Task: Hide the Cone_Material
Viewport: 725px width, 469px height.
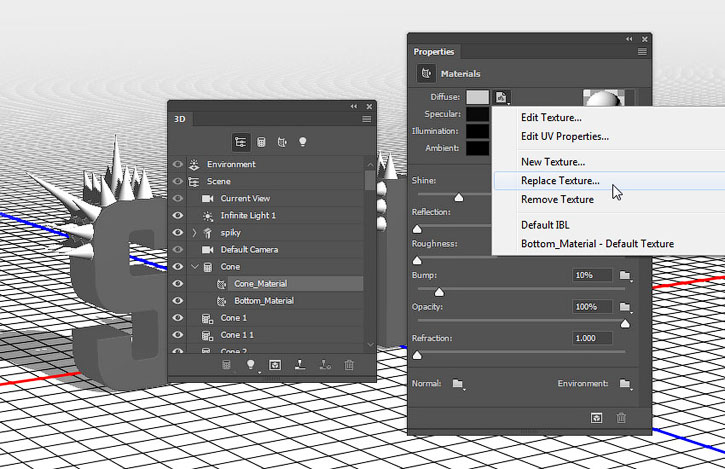Action: click(x=178, y=284)
